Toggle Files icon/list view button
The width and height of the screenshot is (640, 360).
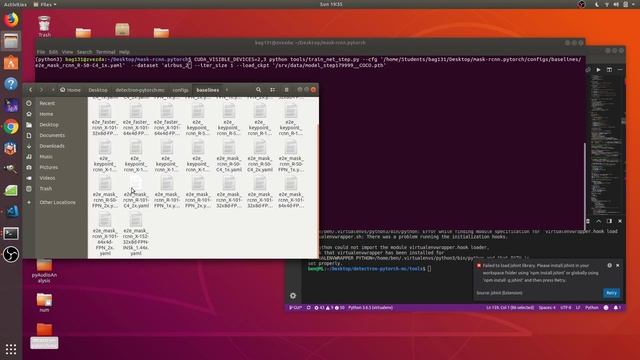point(272,90)
